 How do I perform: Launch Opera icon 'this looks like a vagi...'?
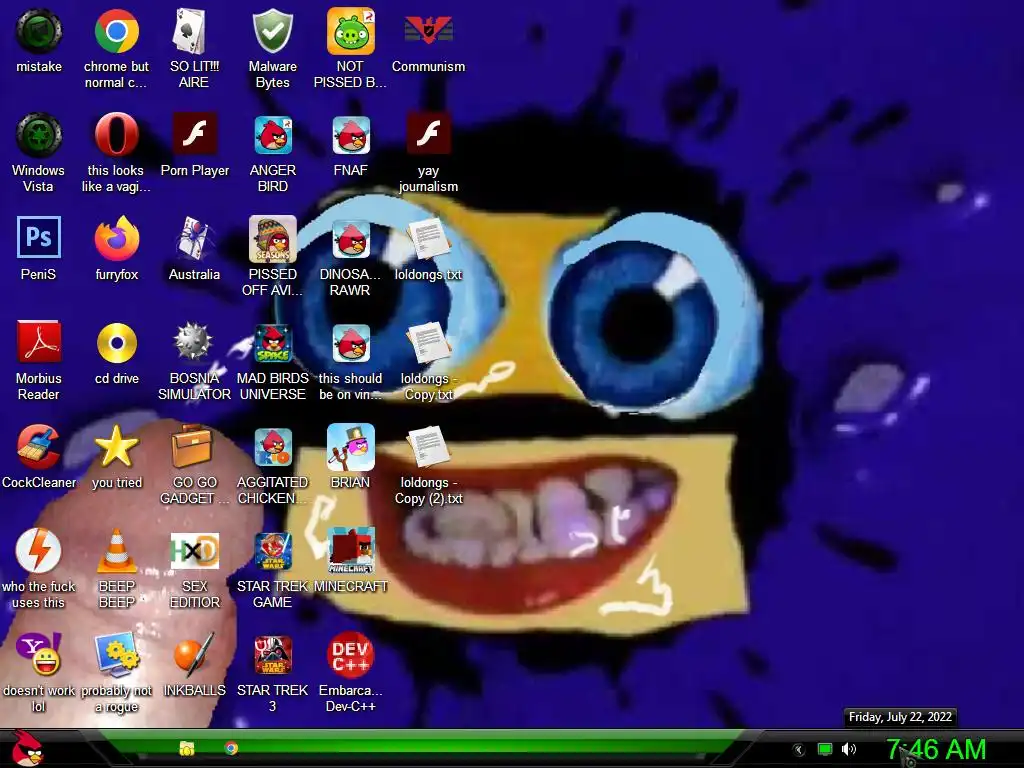[x=116, y=135]
